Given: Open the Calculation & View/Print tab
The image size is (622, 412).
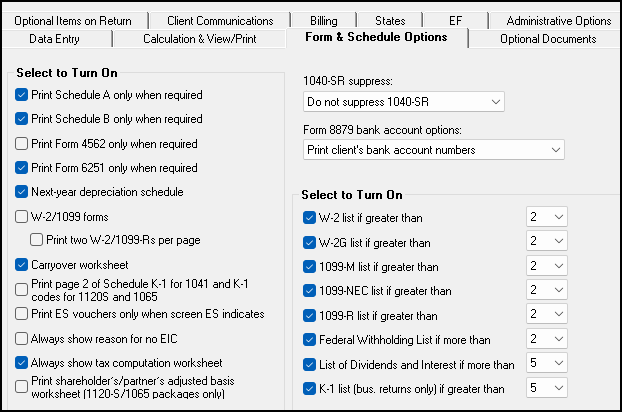Looking at the screenshot, I should pos(198,39).
